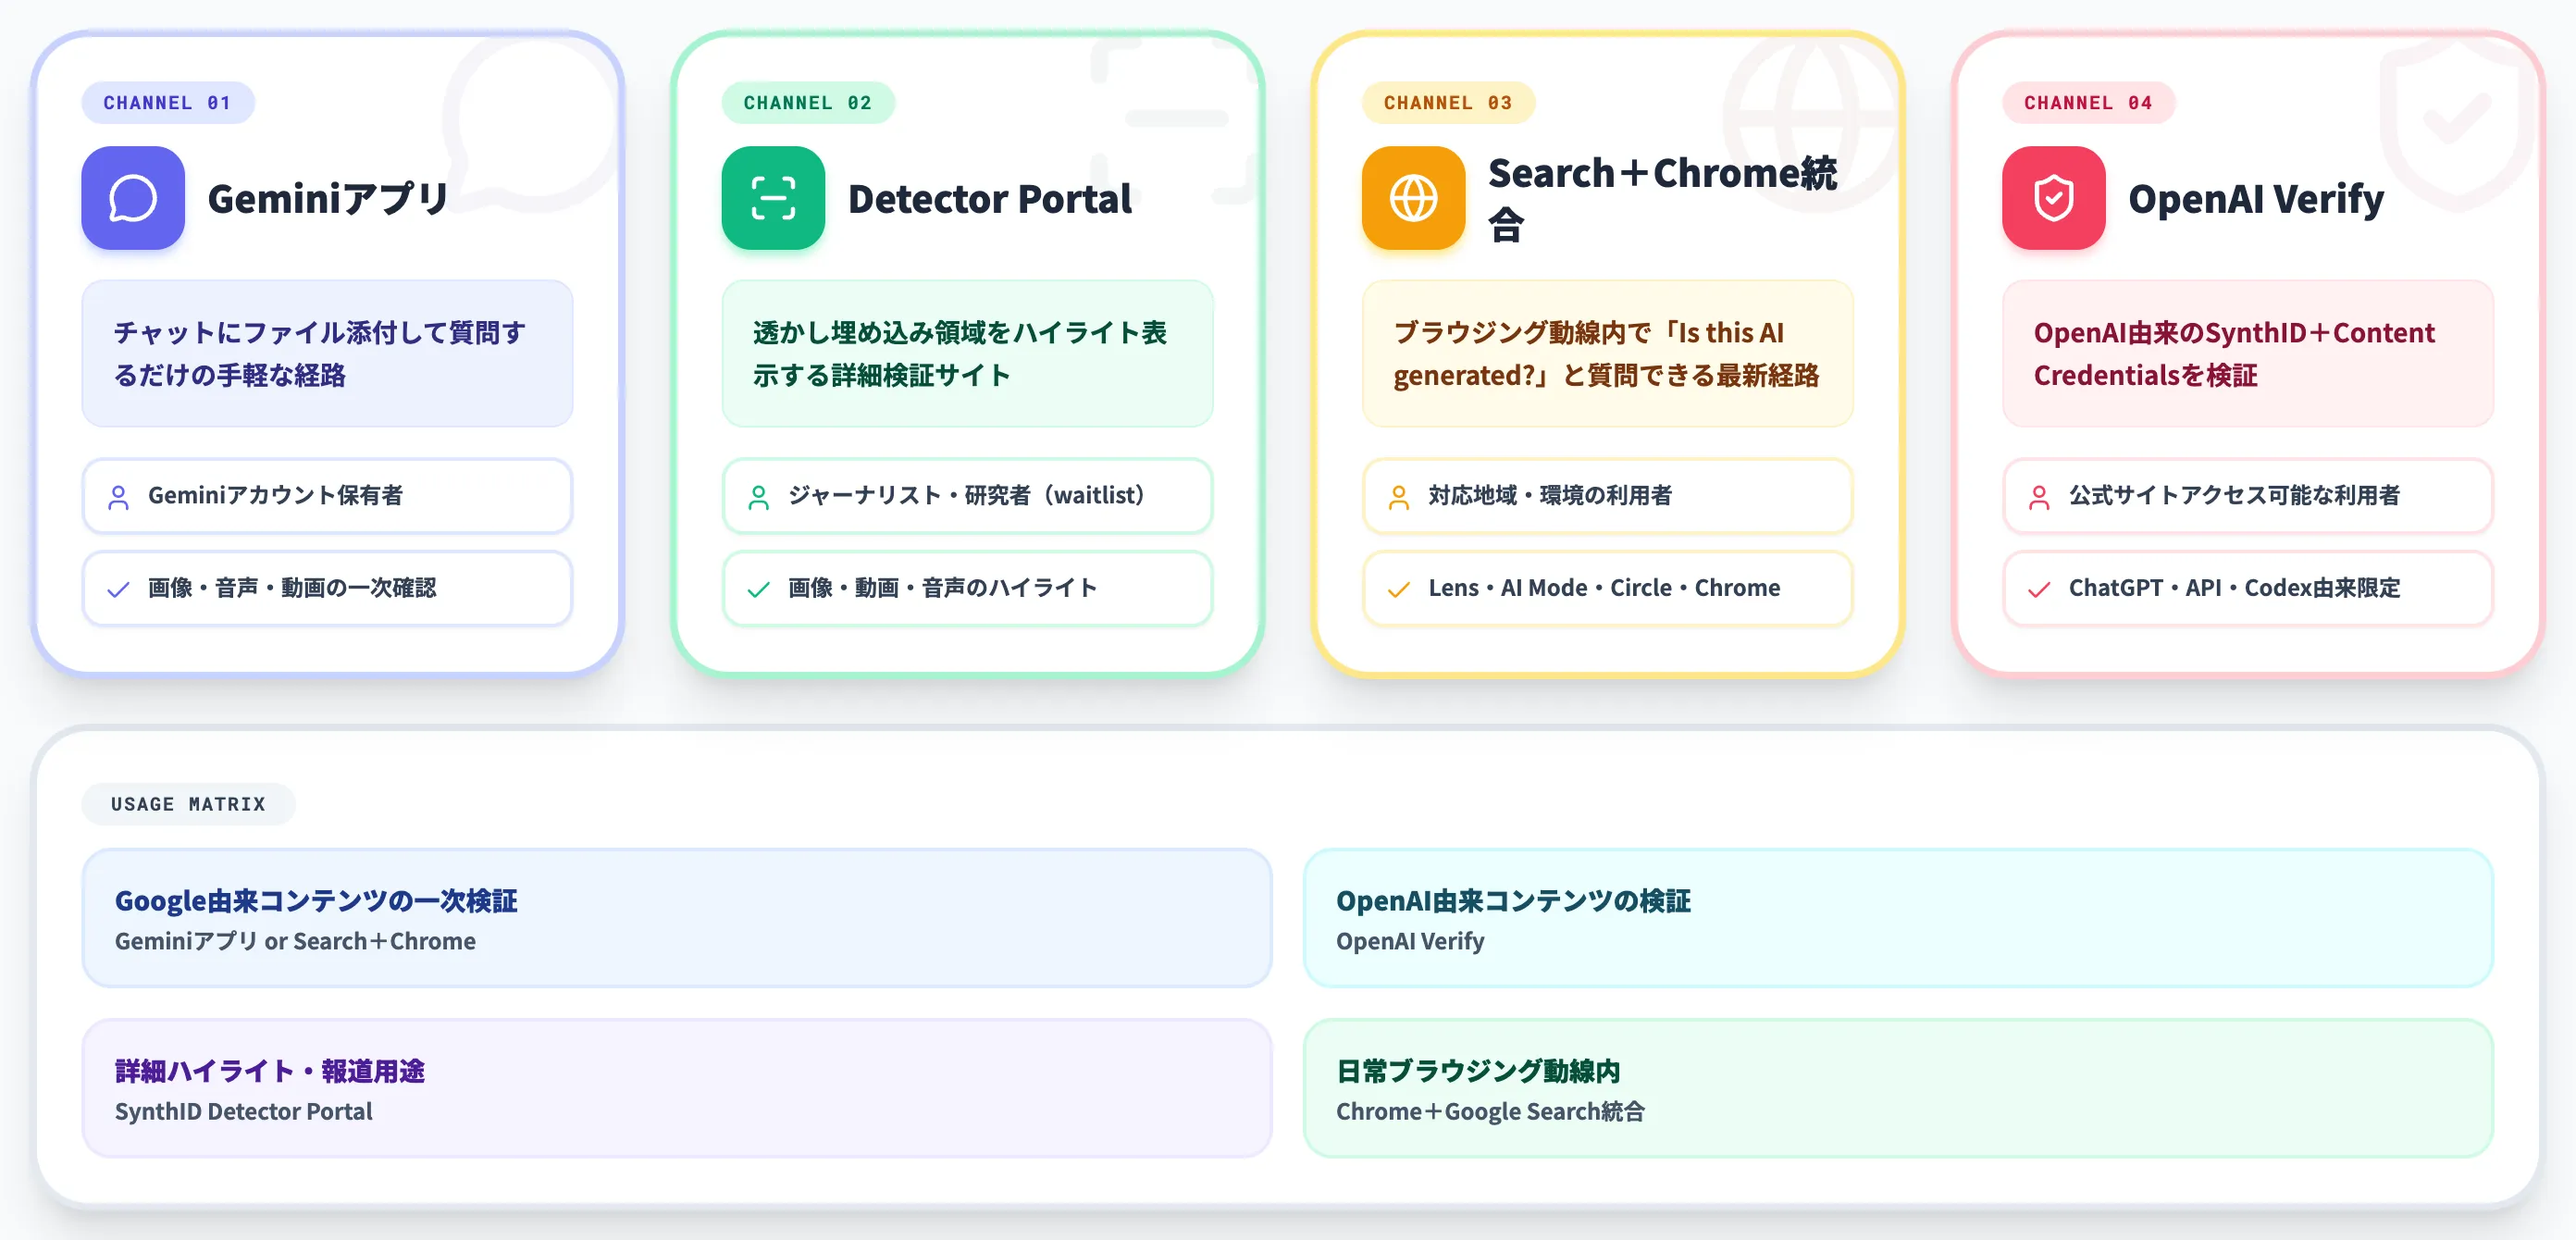Click the Search+Chrome統合 heading
2576x1240 pixels.
(x=1663, y=198)
